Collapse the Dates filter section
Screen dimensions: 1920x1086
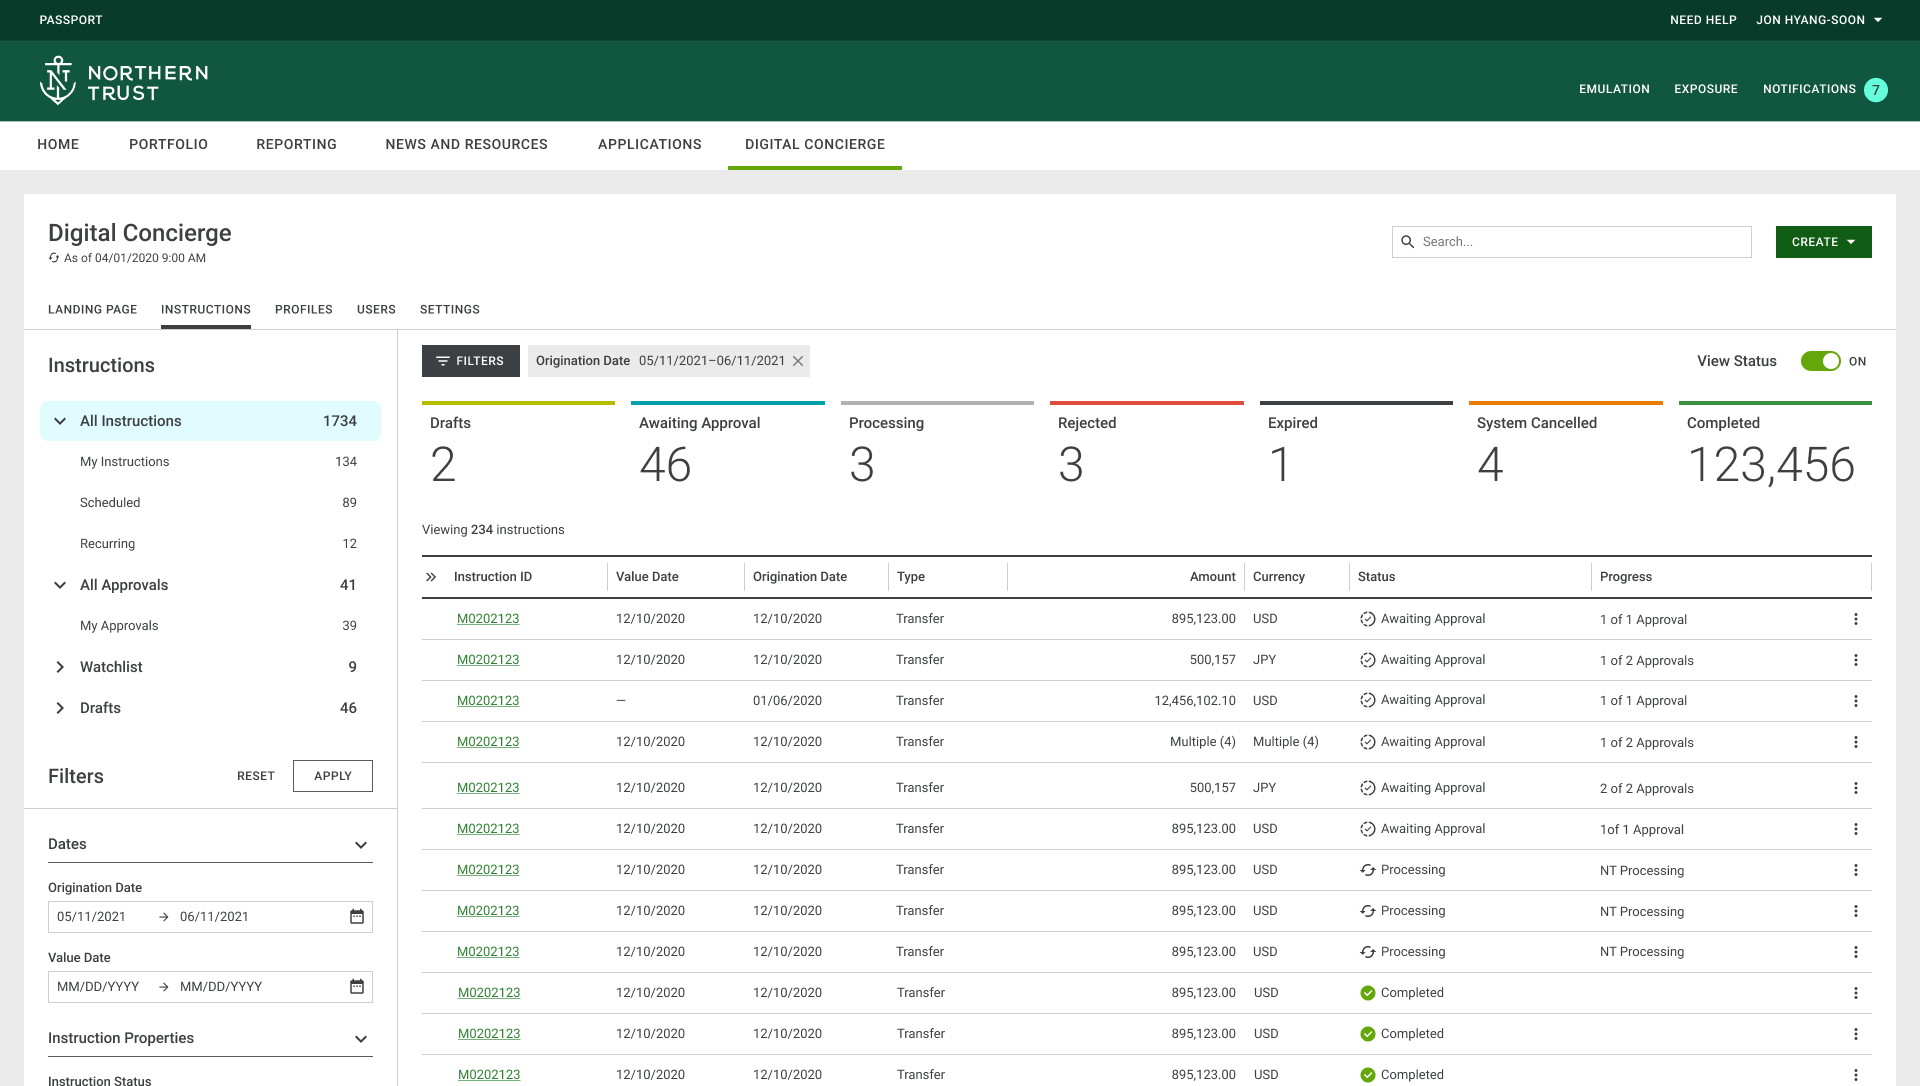click(x=361, y=845)
